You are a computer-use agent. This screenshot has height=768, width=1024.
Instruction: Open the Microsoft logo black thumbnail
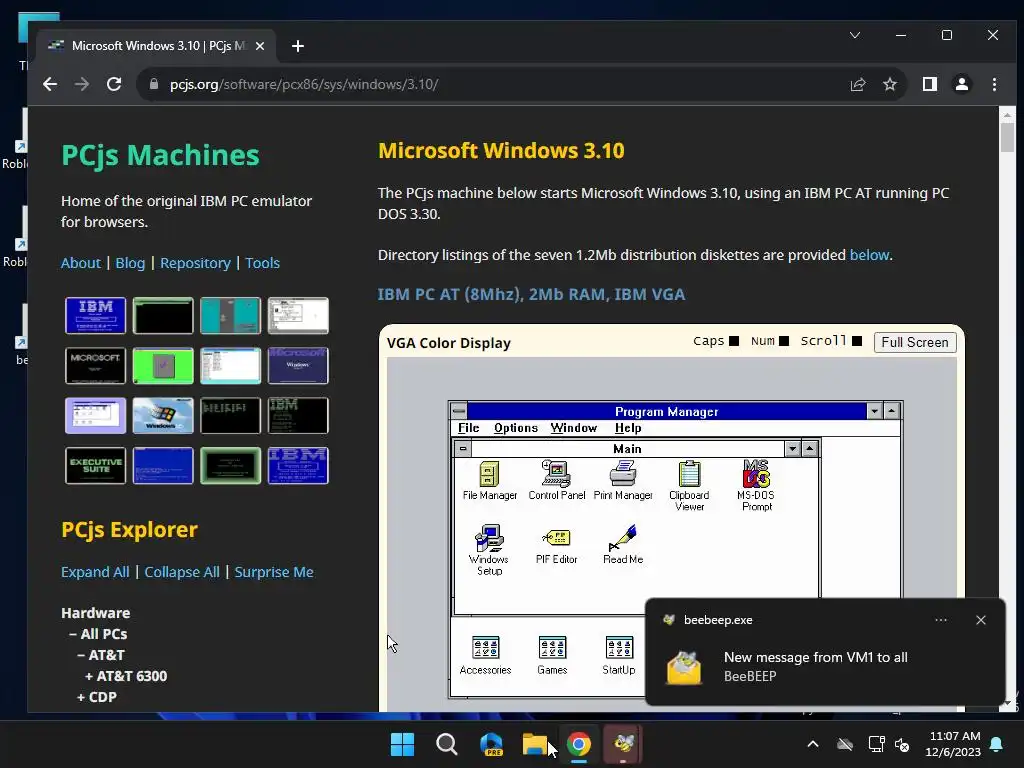pyautogui.click(x=95, y=366)
